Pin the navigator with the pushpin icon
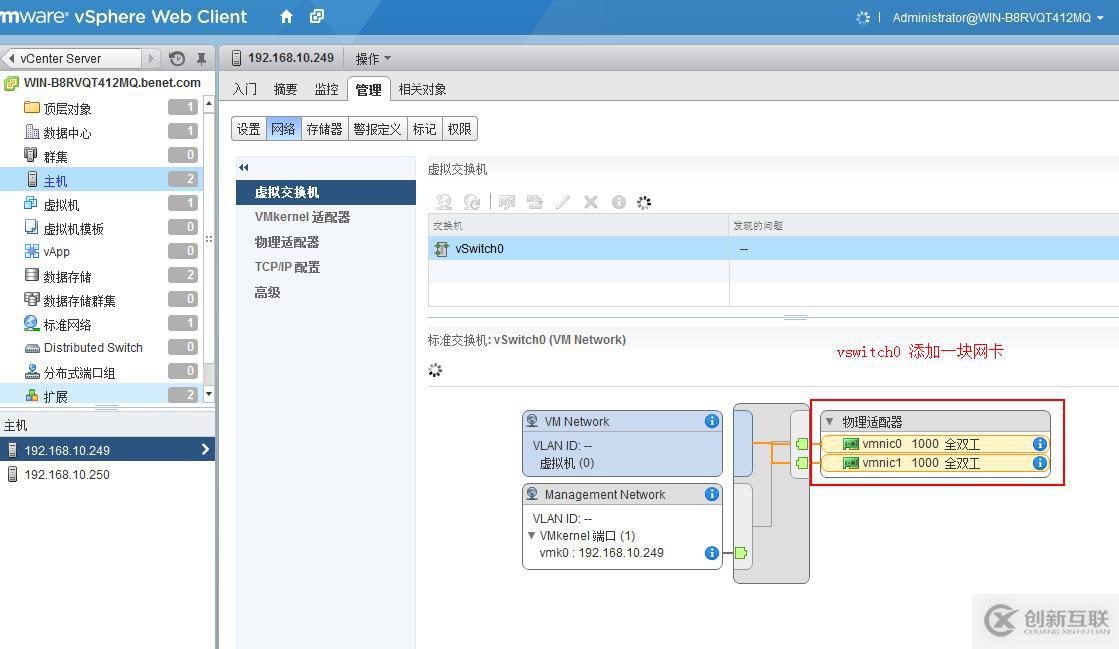The width and height of the screenshot is (1119, 649). click(201, 59)
